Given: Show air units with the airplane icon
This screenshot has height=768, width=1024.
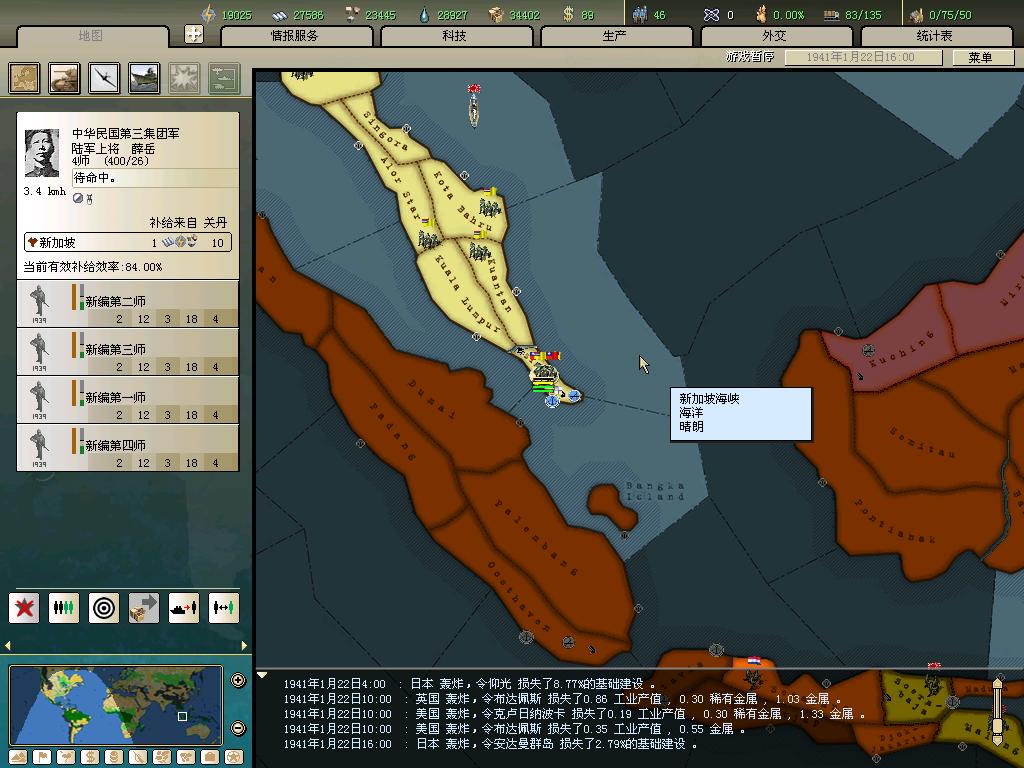Looking at the screenshot, I should (104, 78).
